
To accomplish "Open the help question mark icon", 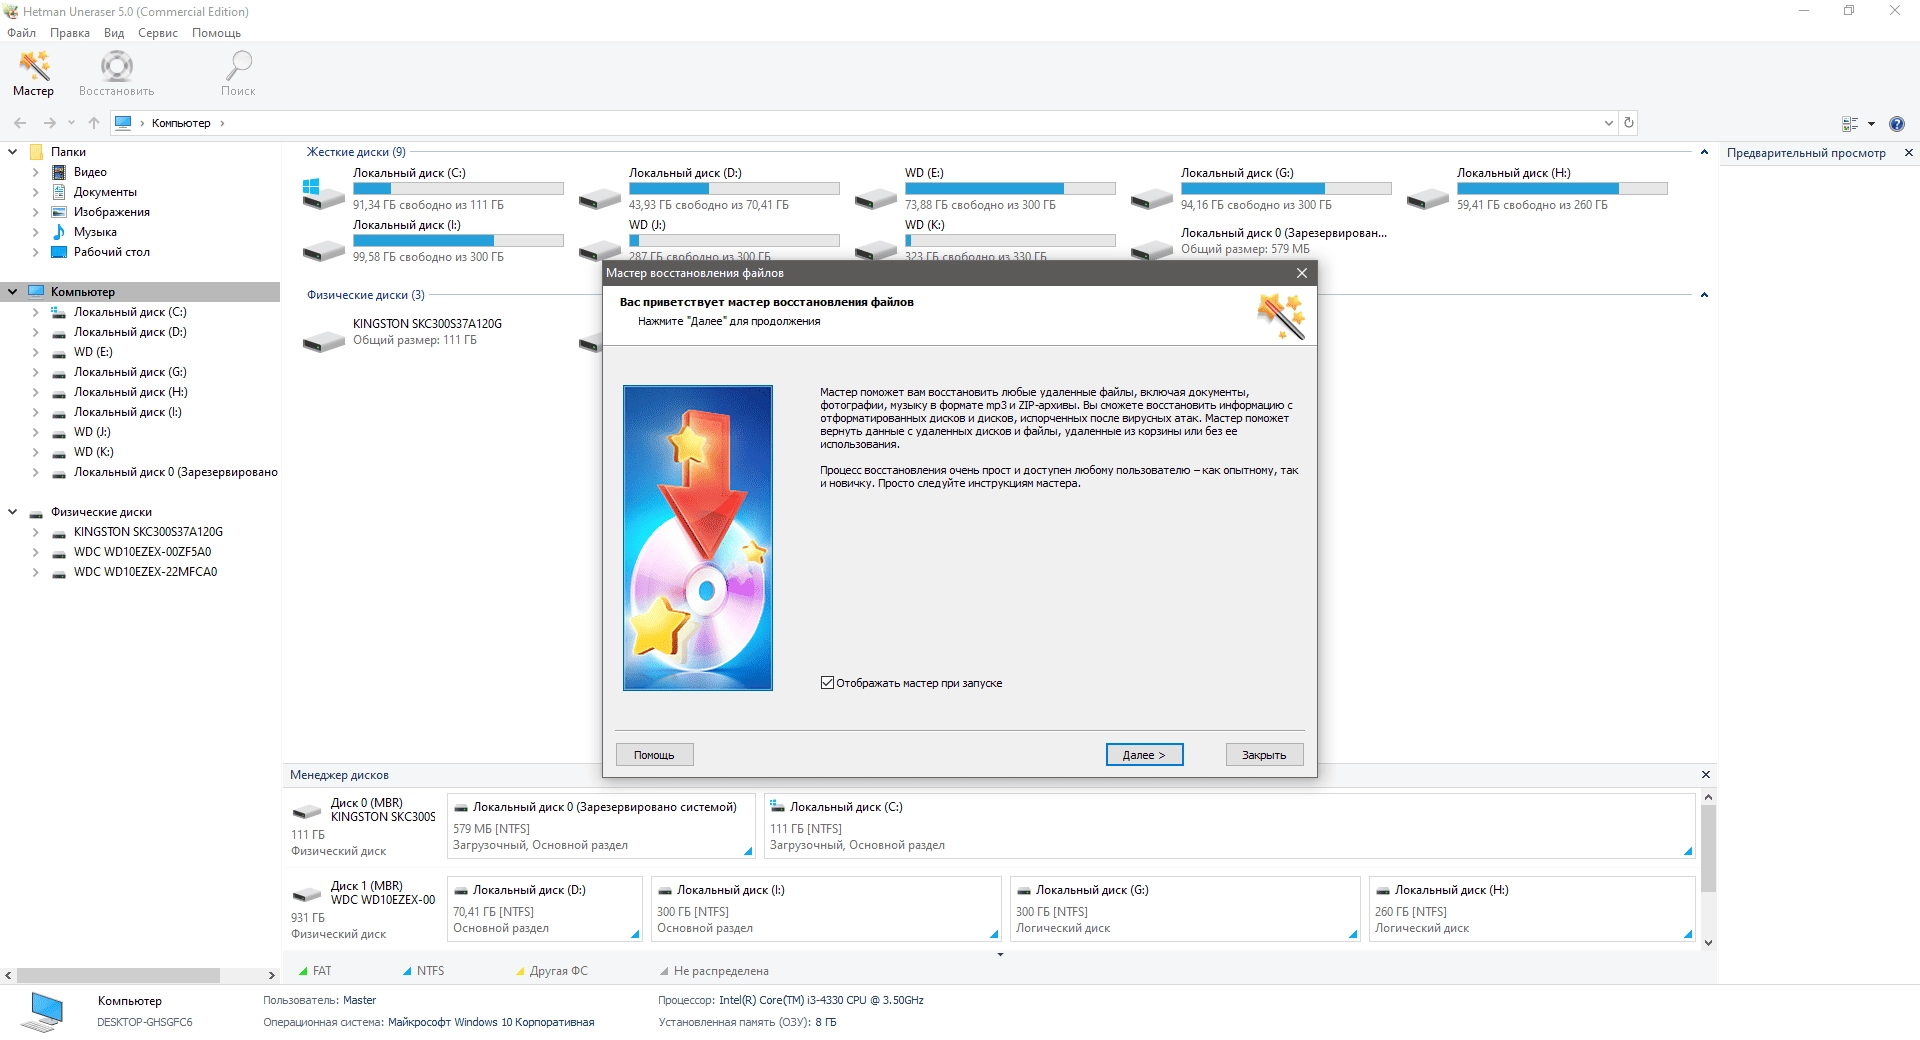I will pos(1897,124).
